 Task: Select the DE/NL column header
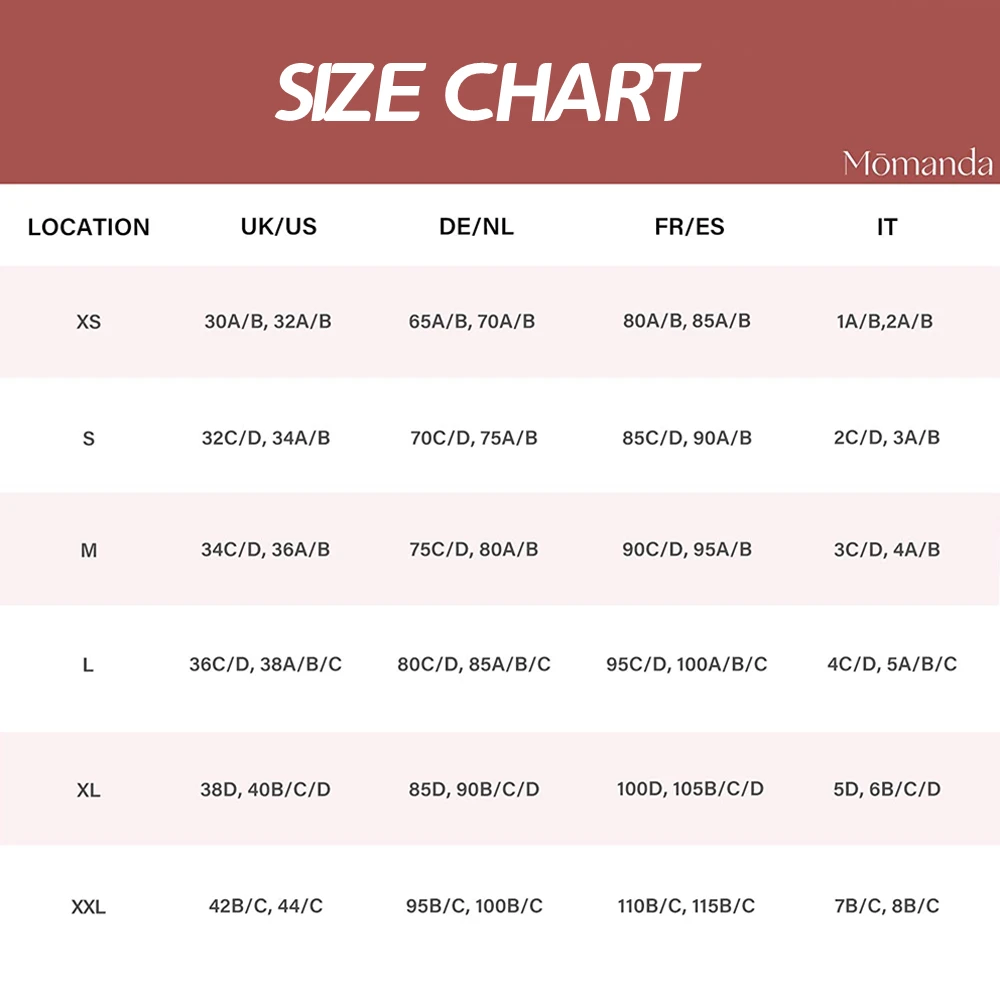coord(476,226)
